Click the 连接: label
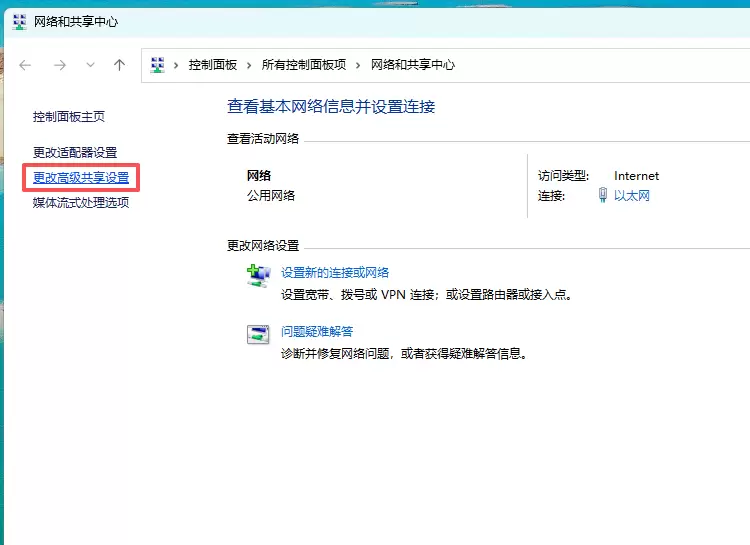Image resolution: width=750 pixels, height=545 pixels. tap(551, 196)
